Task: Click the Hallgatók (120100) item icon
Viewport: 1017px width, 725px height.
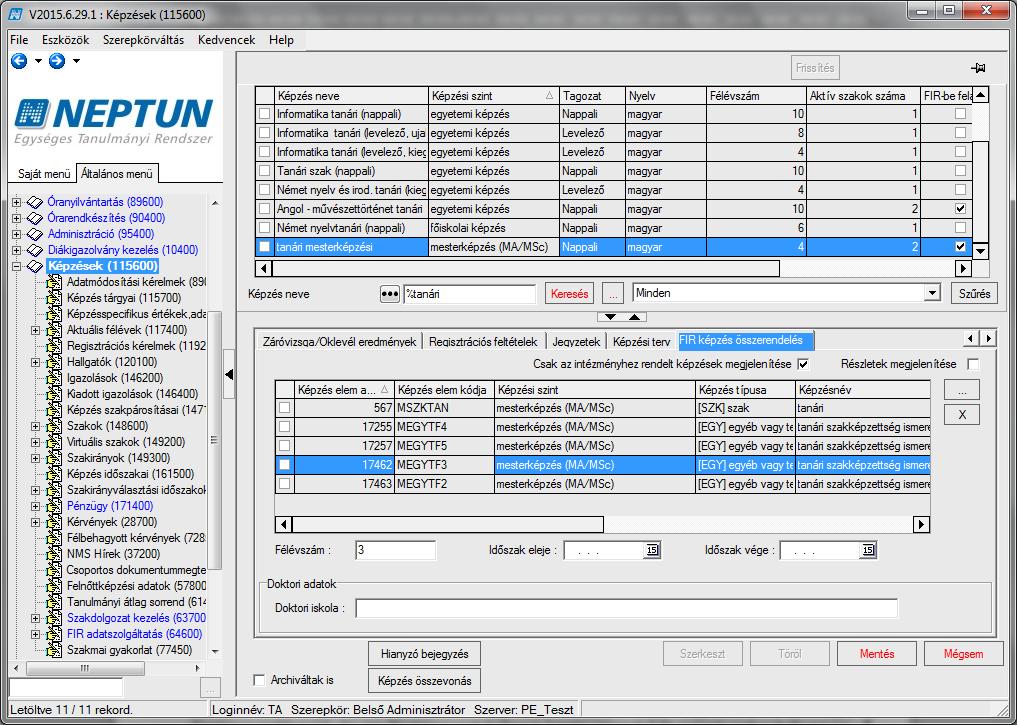Action: tap(54, 362)
